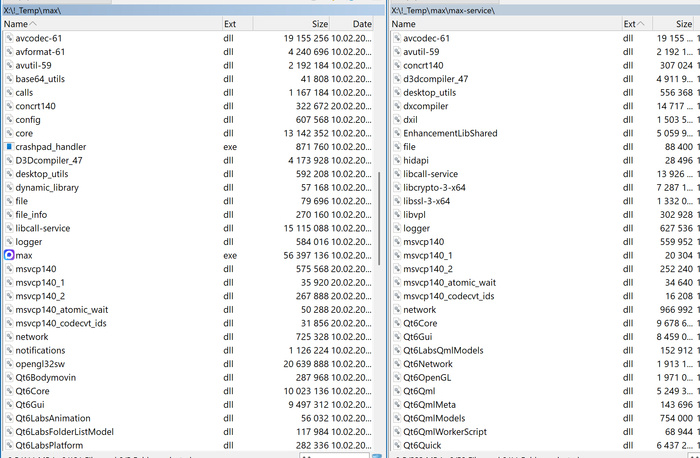700x458 pixels.
Task: Click the file_info dll file icon
Action: [x=9, y=214]
